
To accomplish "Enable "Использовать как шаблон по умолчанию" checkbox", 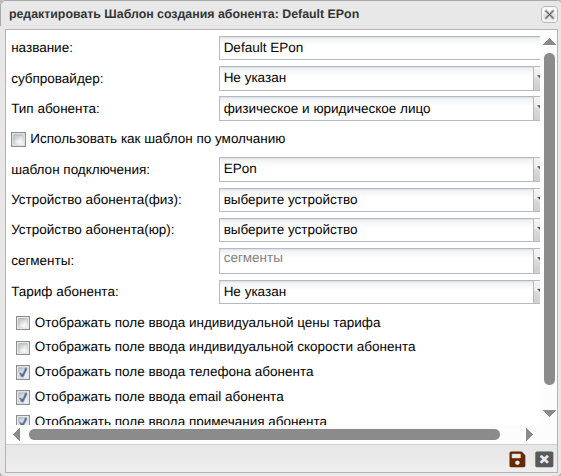I will click(18, 139).
